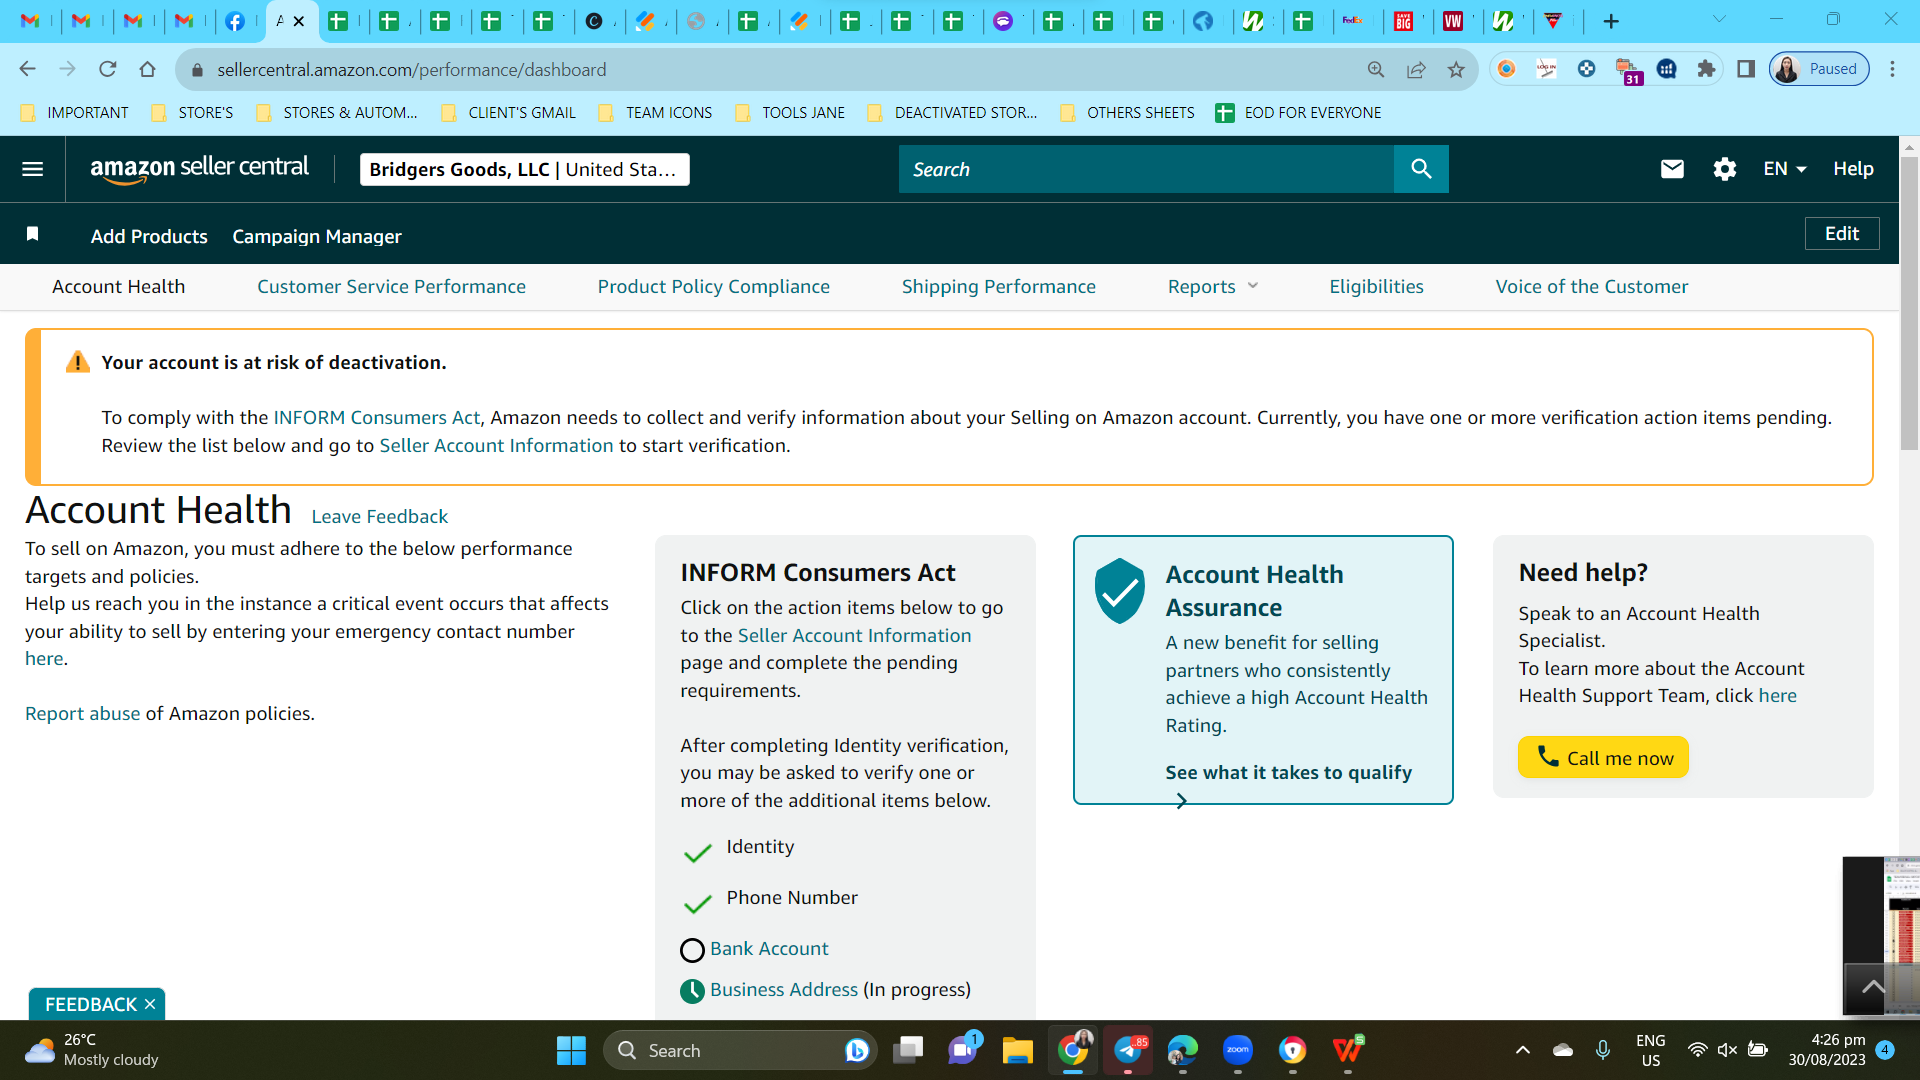The image size is (1920, 1080).
Task: Click the taskbar date and time
Action: [x=1826, y=1050]
